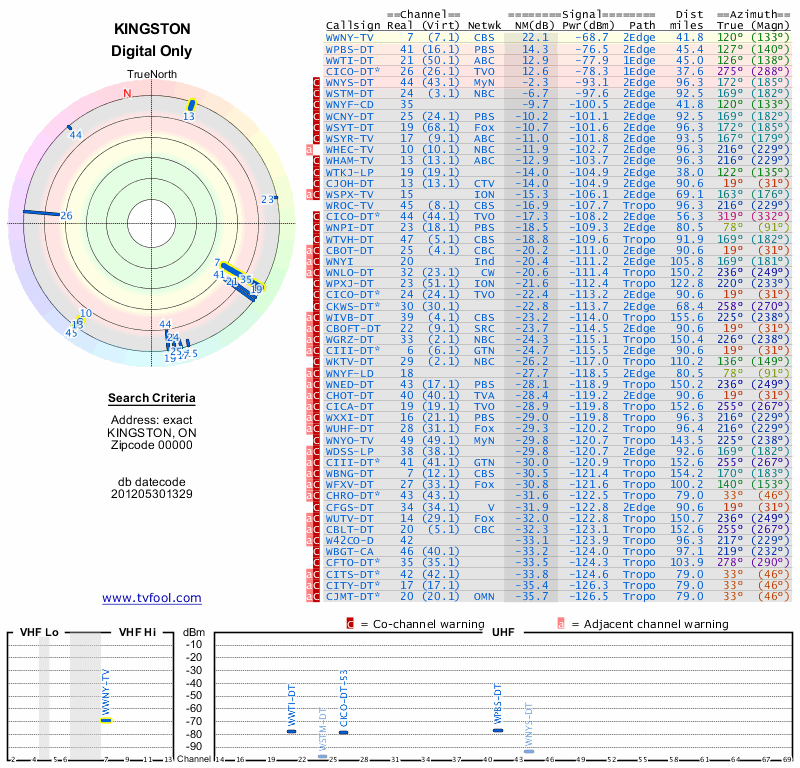The height and width of the screenshot is (768, 800).
Task: Click the co-channel warning icon beside WSTM-DT
Action: point(316,93)
